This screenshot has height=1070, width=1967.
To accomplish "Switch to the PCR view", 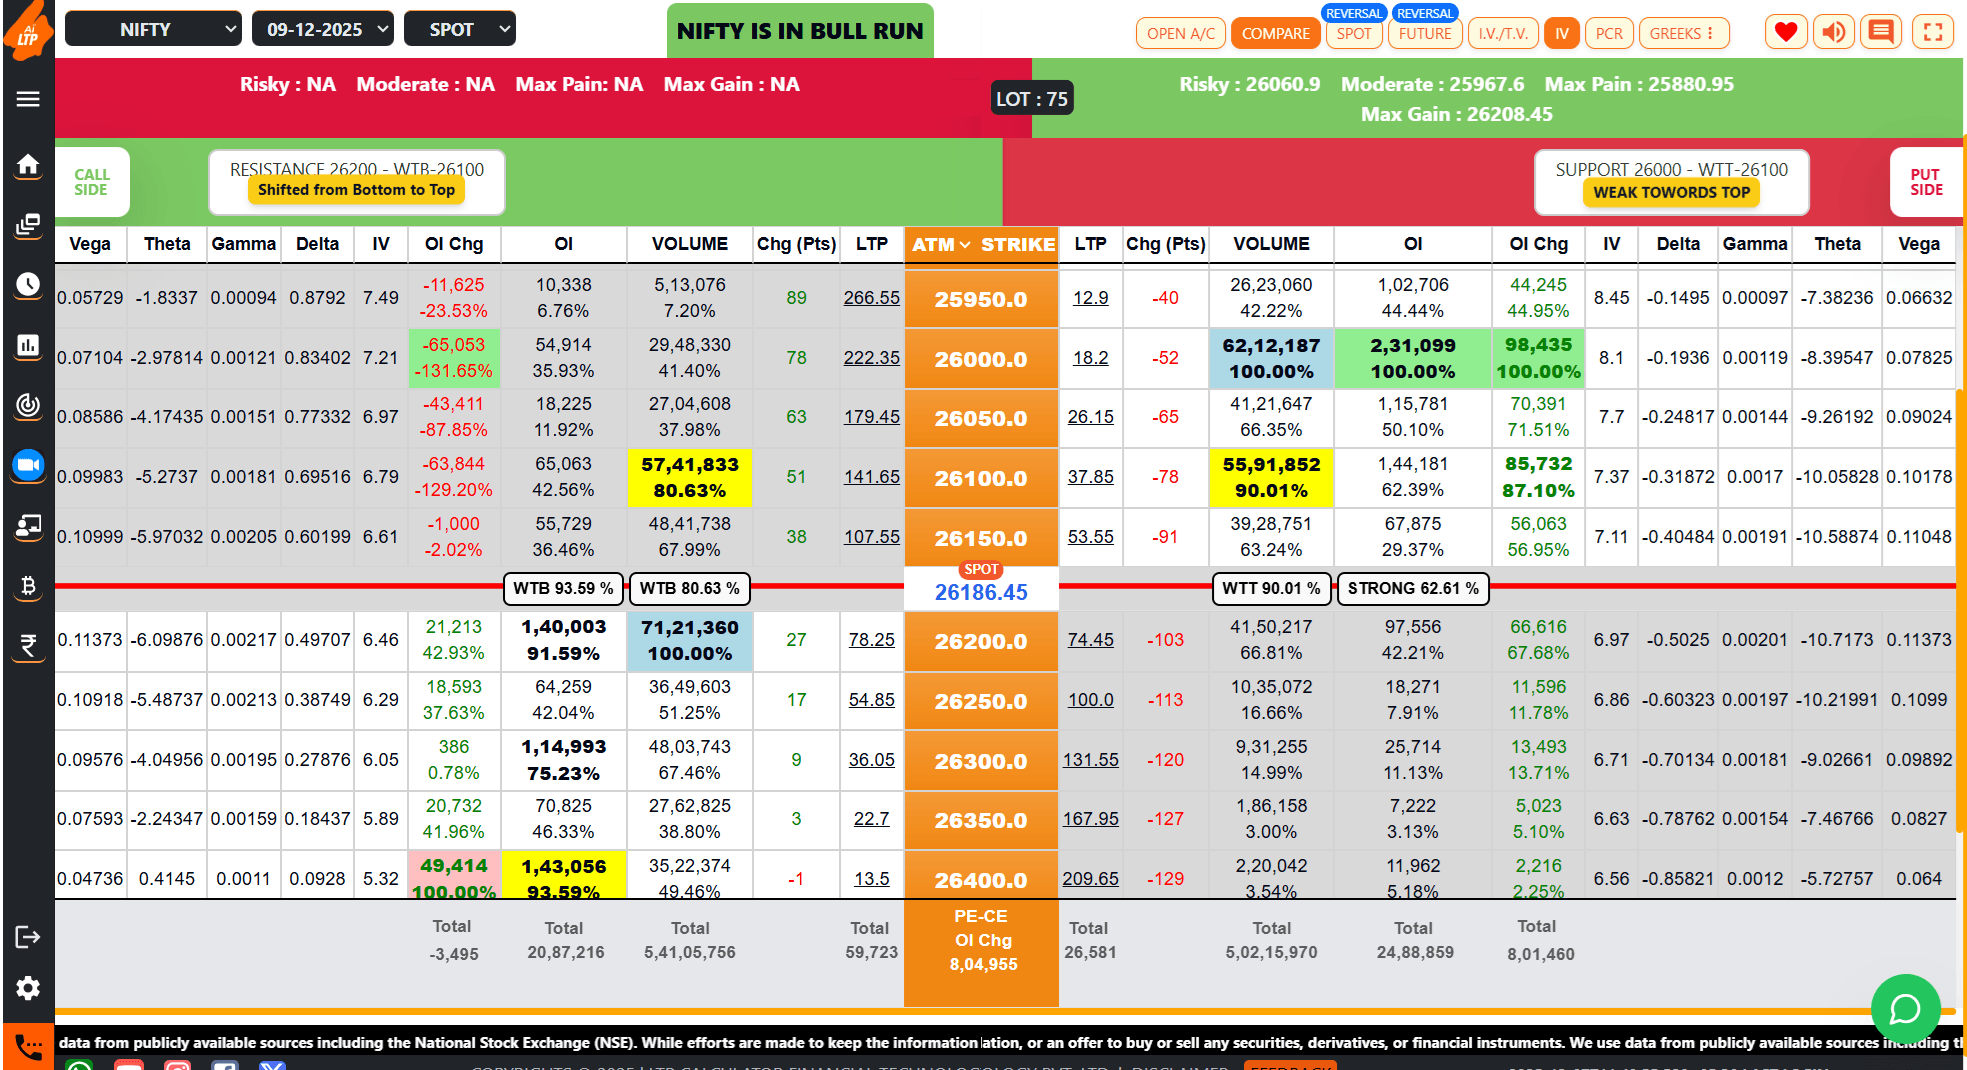I will pyautogui.click(x=1609, y=33).
